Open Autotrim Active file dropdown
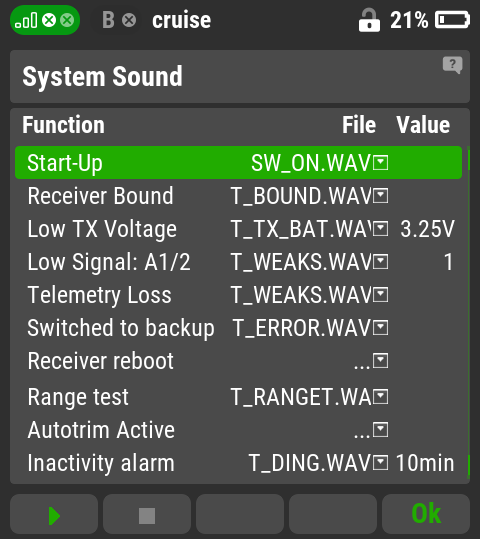This screenshot has width=480, height=540. [371, 430]
